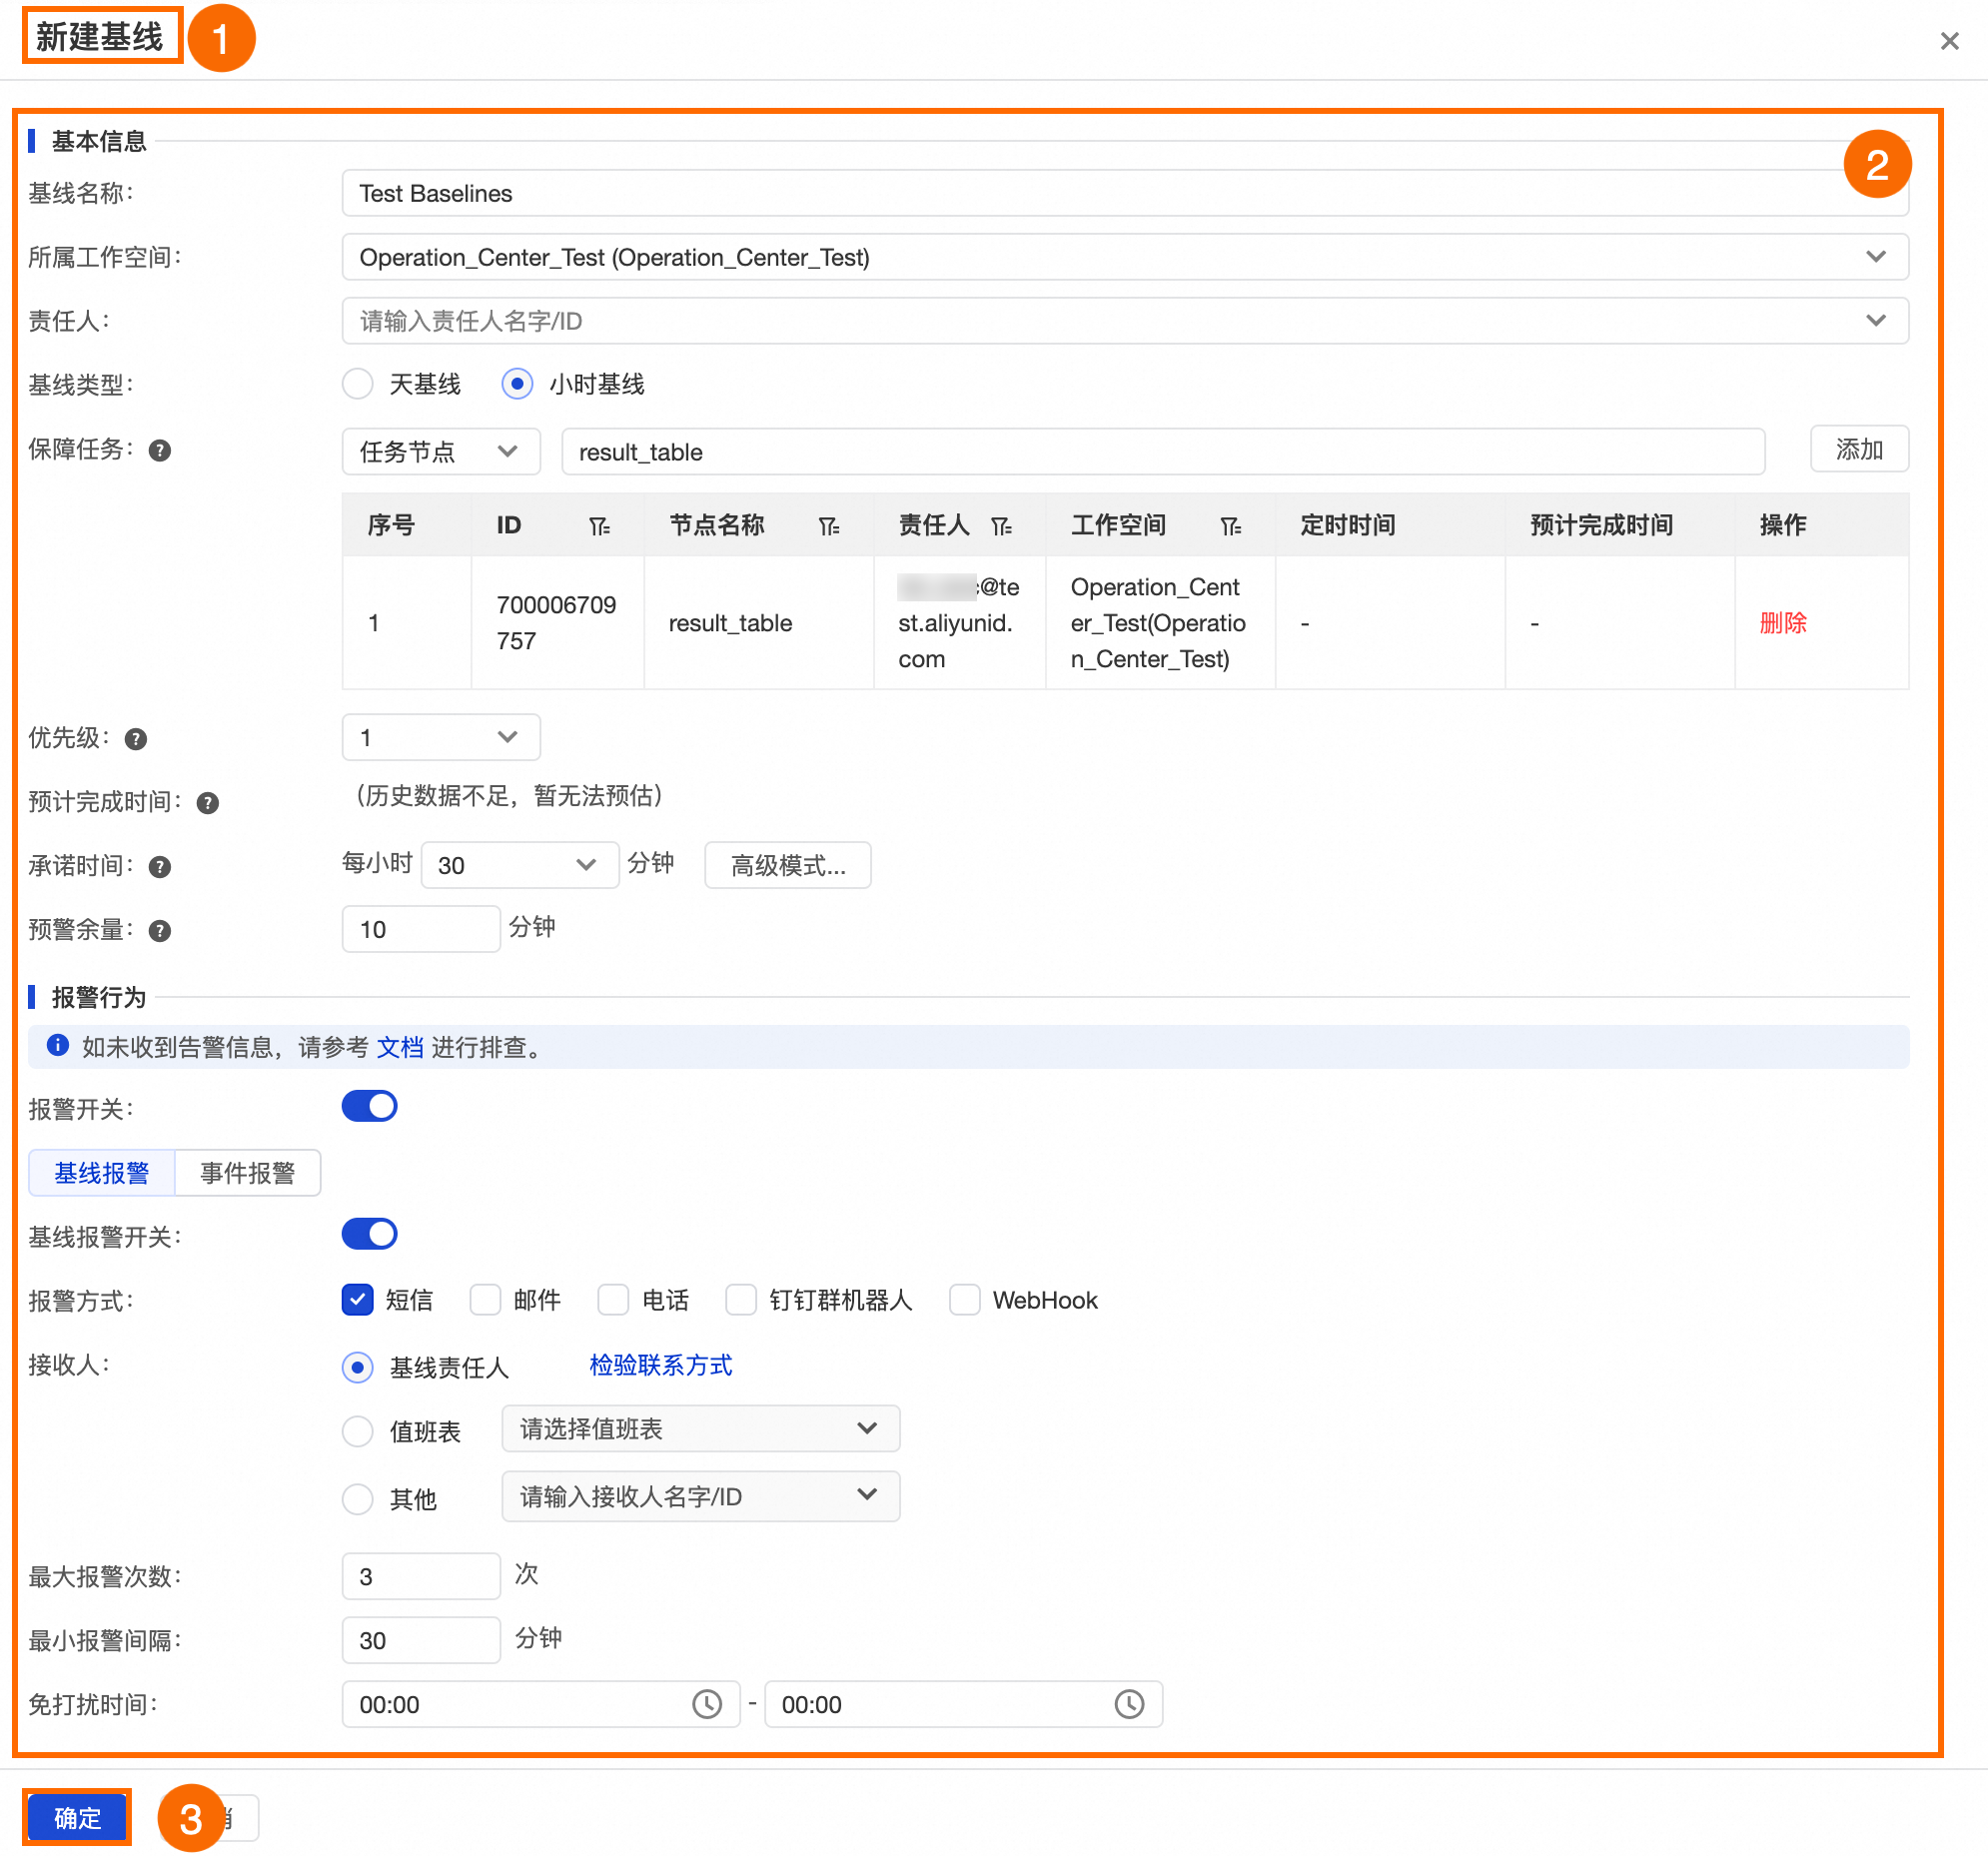
Task: Uncheck the 短信 alert method
Action: [x=358, y=1299]
